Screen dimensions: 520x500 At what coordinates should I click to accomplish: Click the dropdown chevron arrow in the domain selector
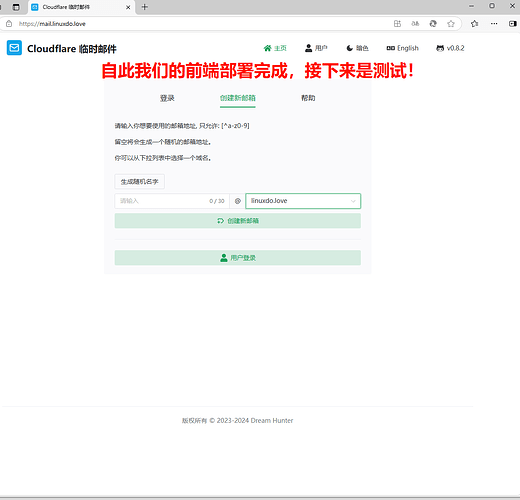(x=353, y=201)
